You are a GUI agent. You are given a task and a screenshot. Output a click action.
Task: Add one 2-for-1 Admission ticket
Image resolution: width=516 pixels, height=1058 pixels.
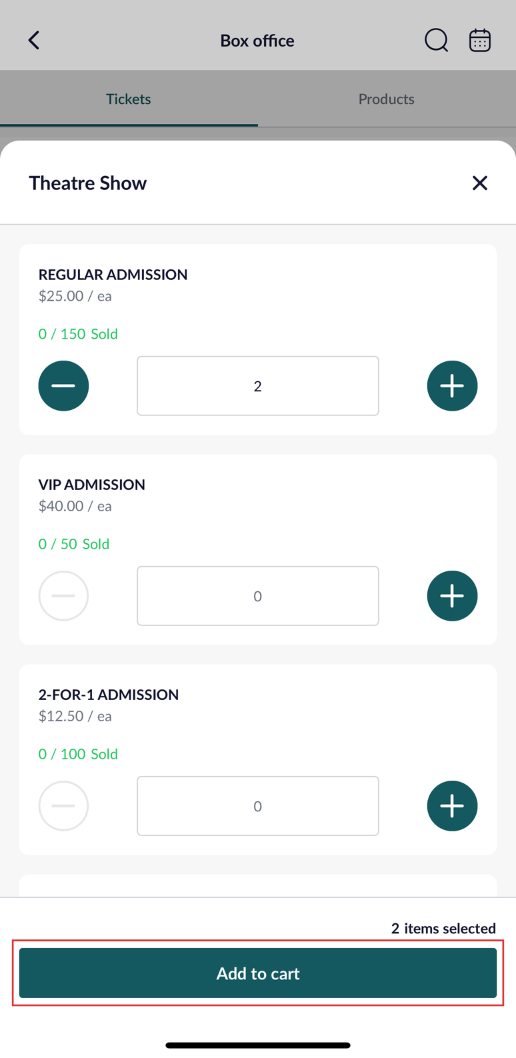452,806
